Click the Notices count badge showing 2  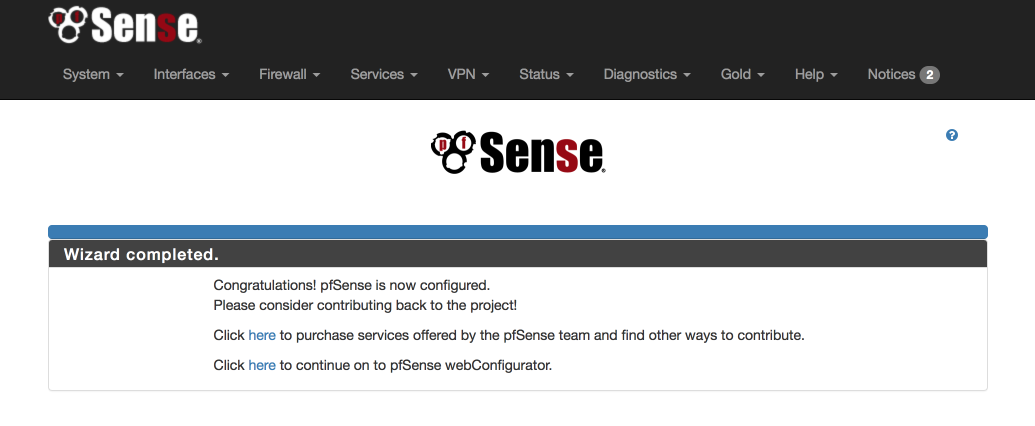click(929, 75)
